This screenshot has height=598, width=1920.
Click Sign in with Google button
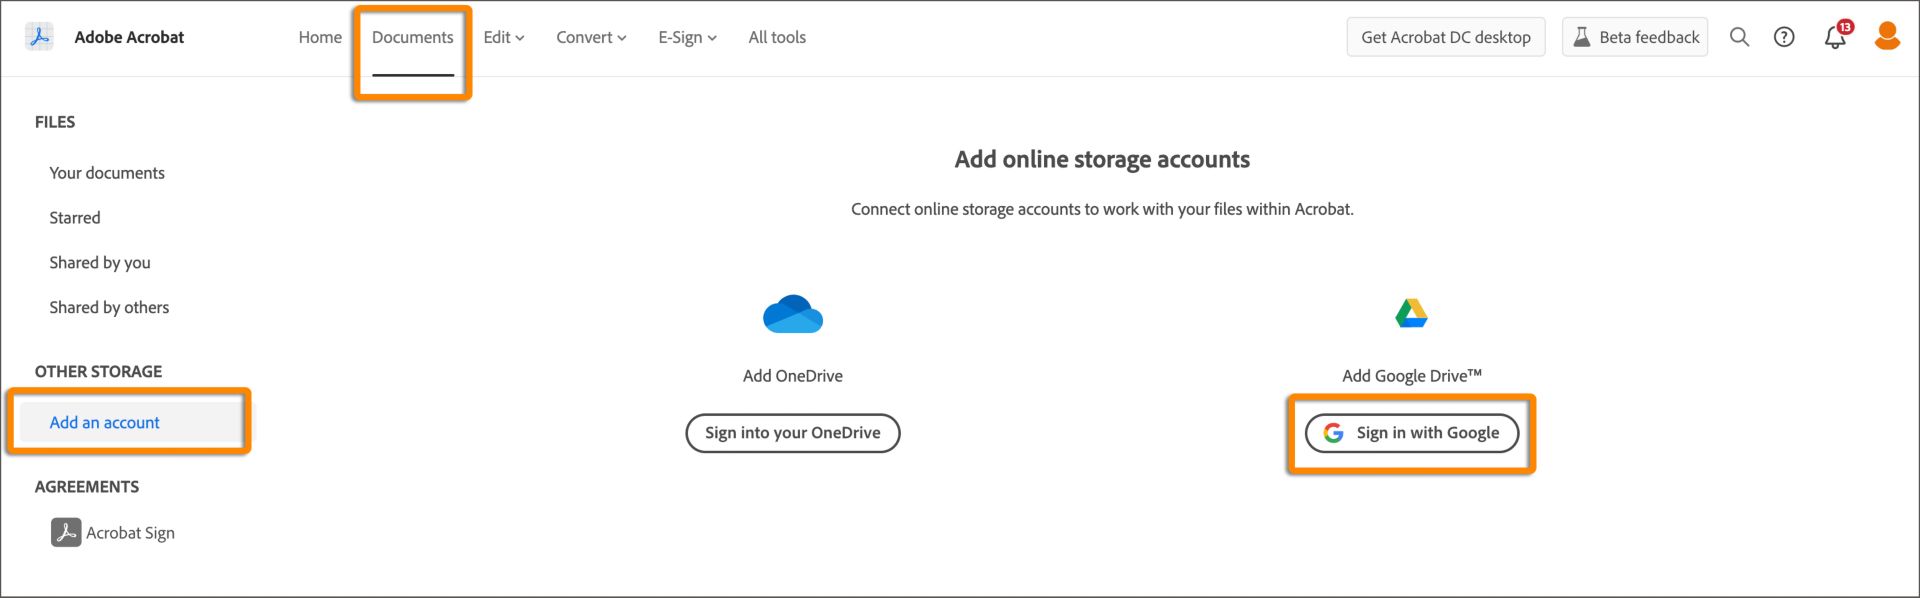point(1411,433)
